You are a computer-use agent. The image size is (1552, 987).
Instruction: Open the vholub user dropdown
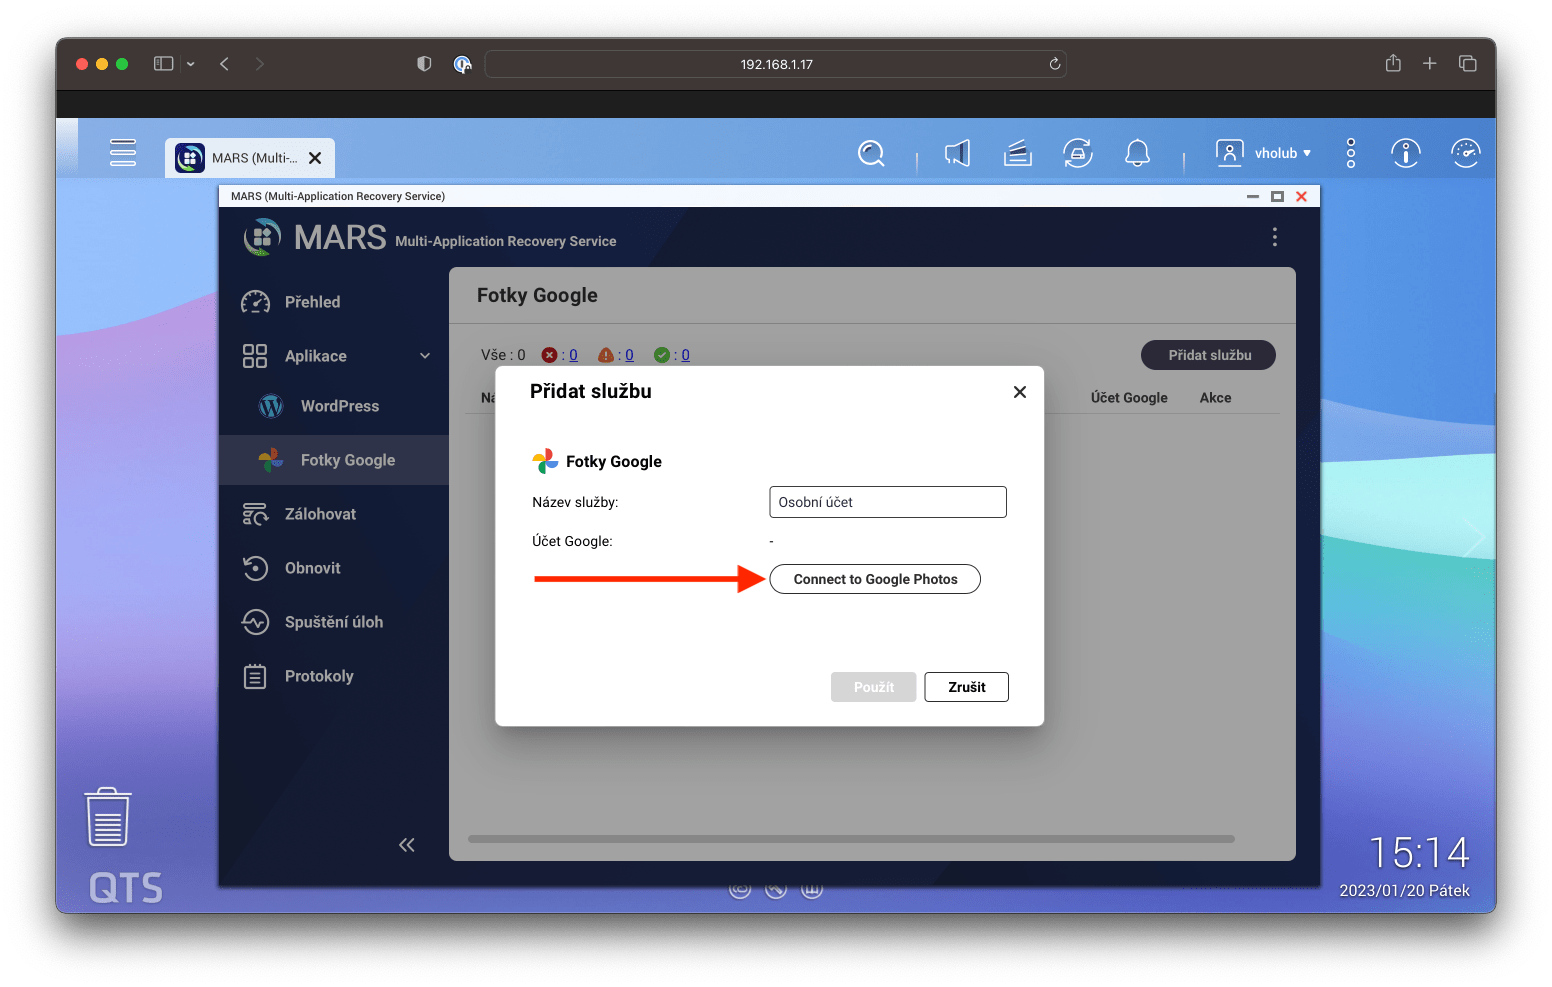coord(1264,153)
